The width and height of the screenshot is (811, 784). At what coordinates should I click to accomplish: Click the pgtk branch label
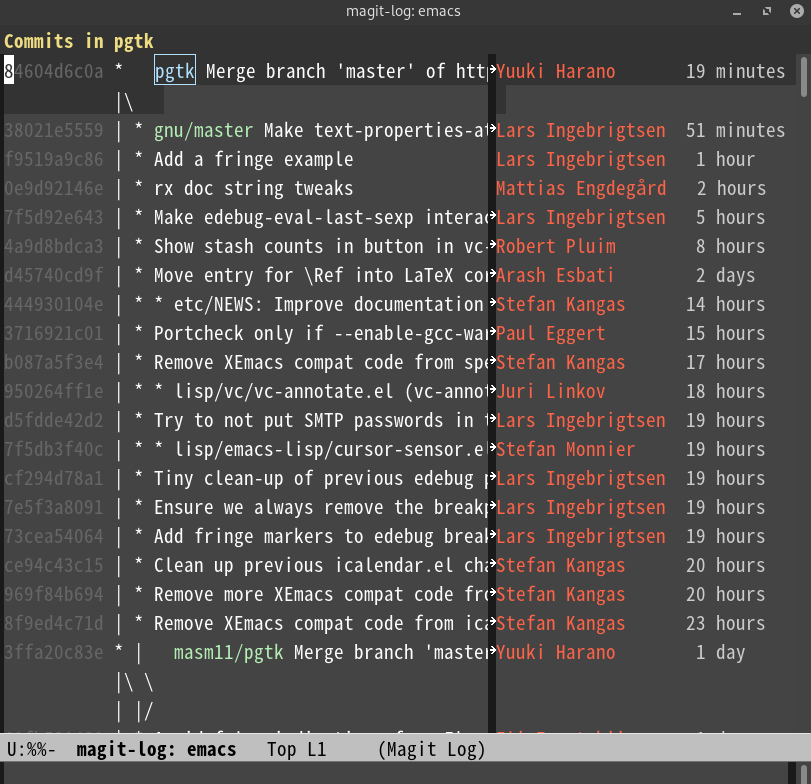pos(175,70)
